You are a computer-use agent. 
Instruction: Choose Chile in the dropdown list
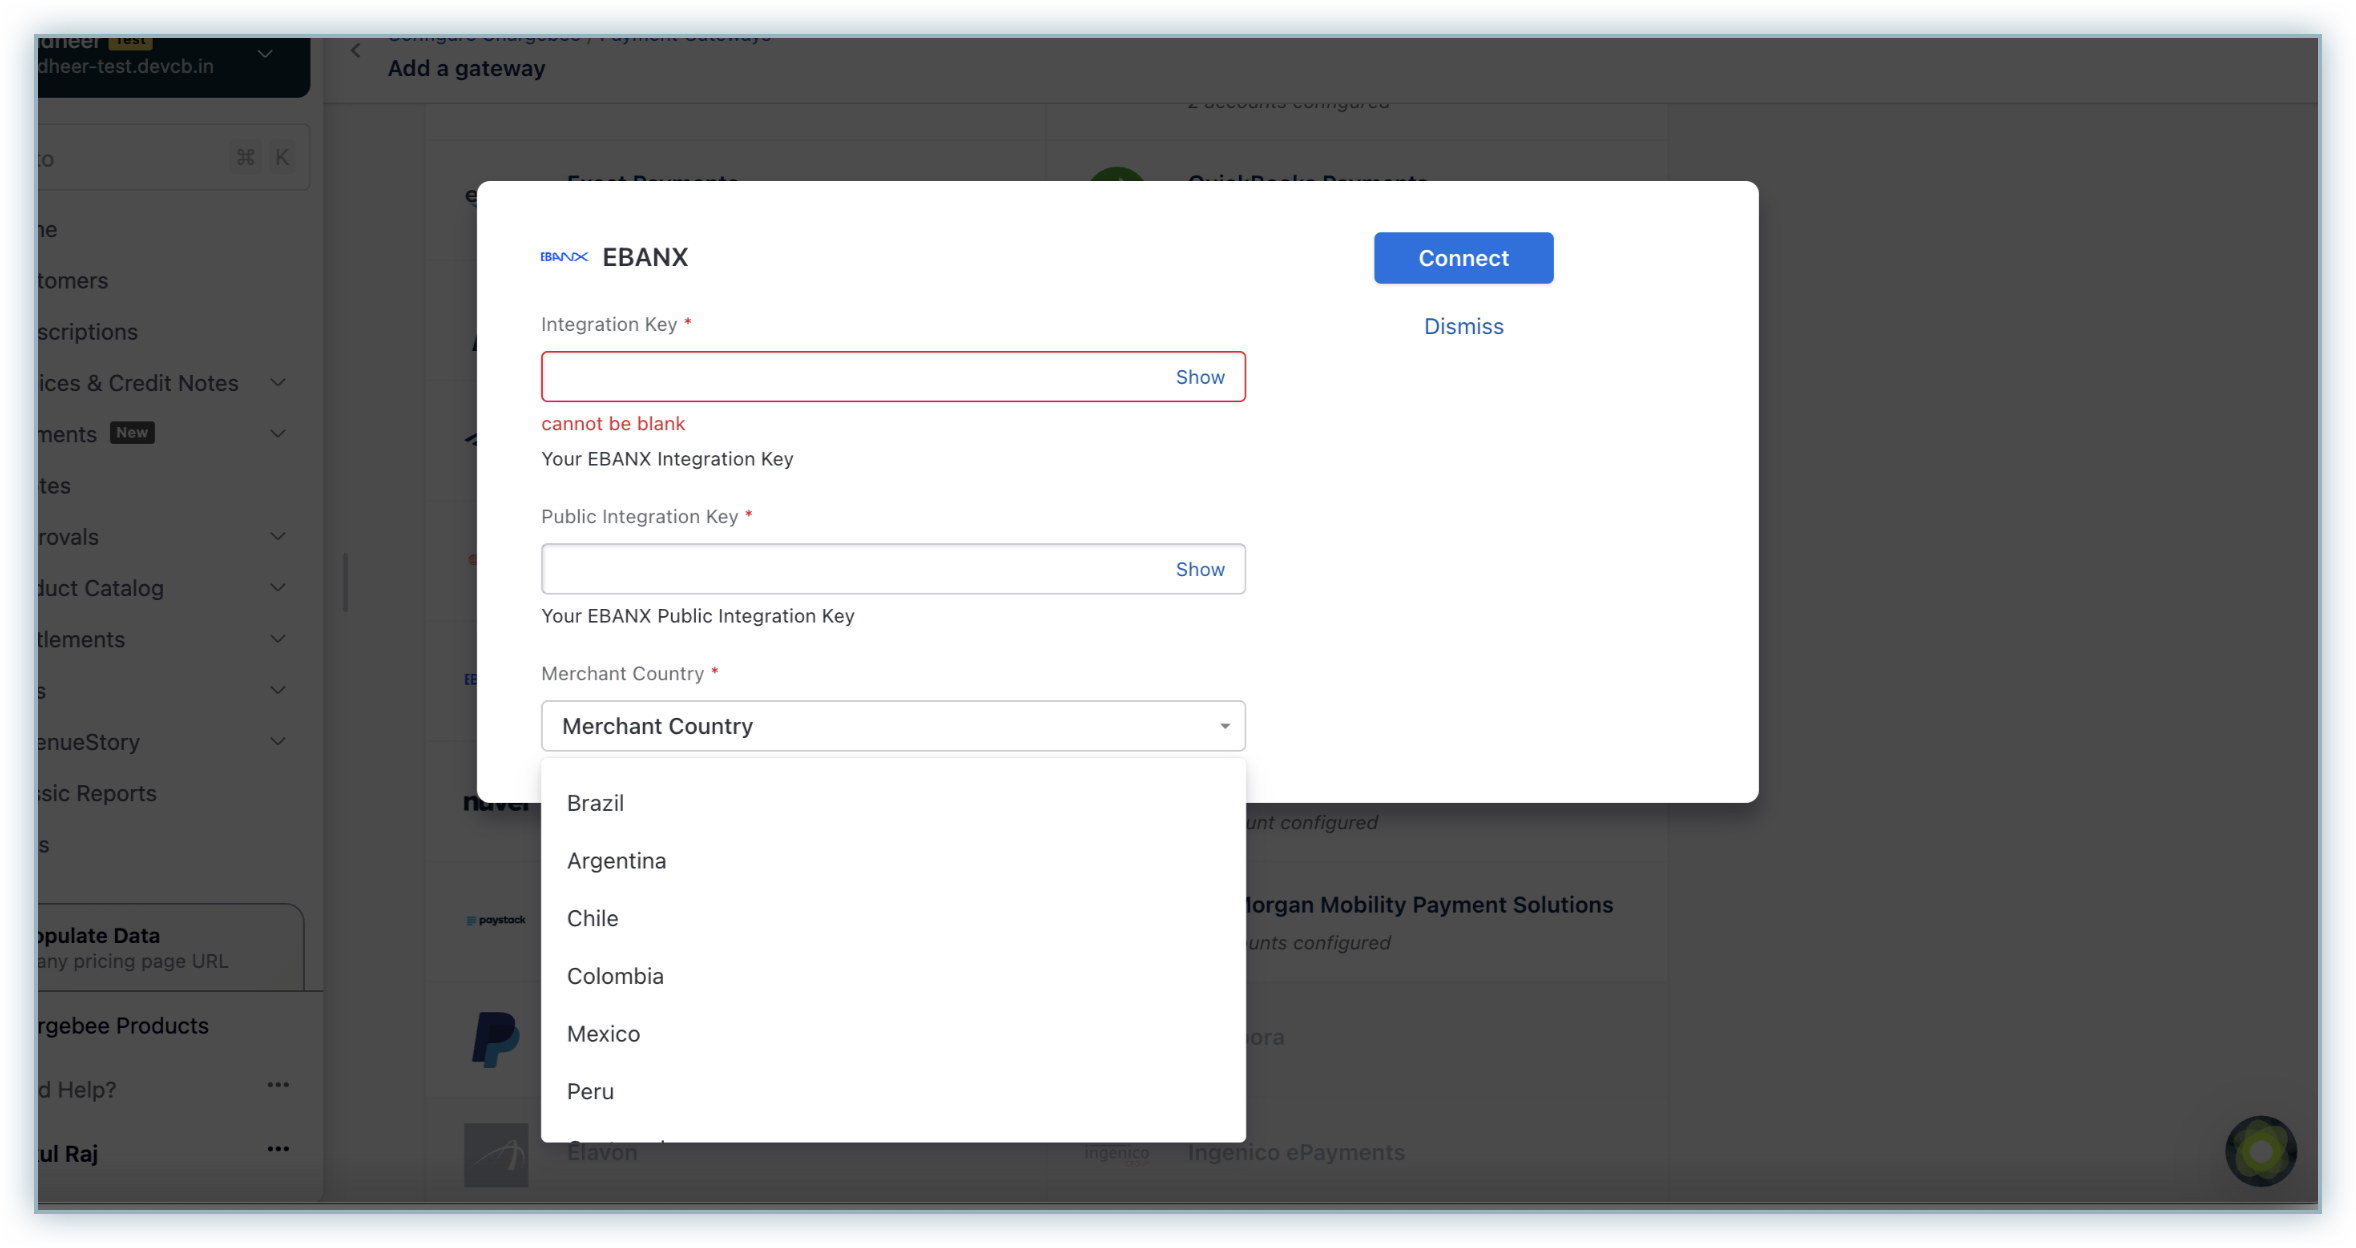click(x=893, y=918)
